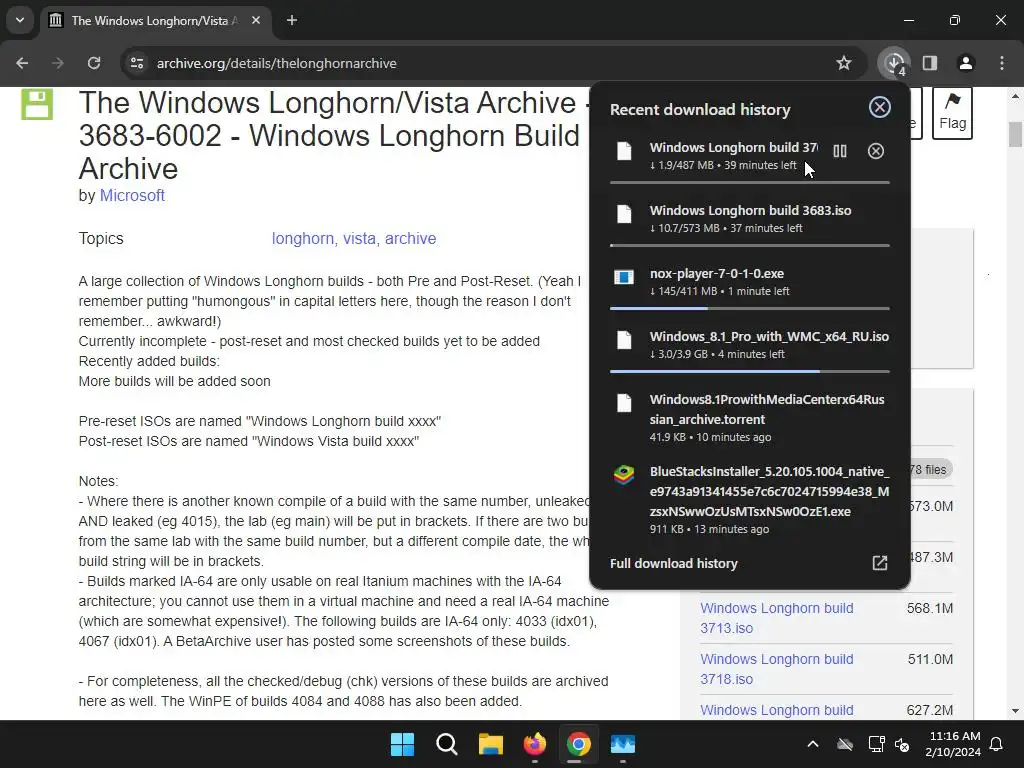The width and height of the screenshot is (1024, 768).
Task: Open the cloud sync tray icon
Action: coord(845,744)
